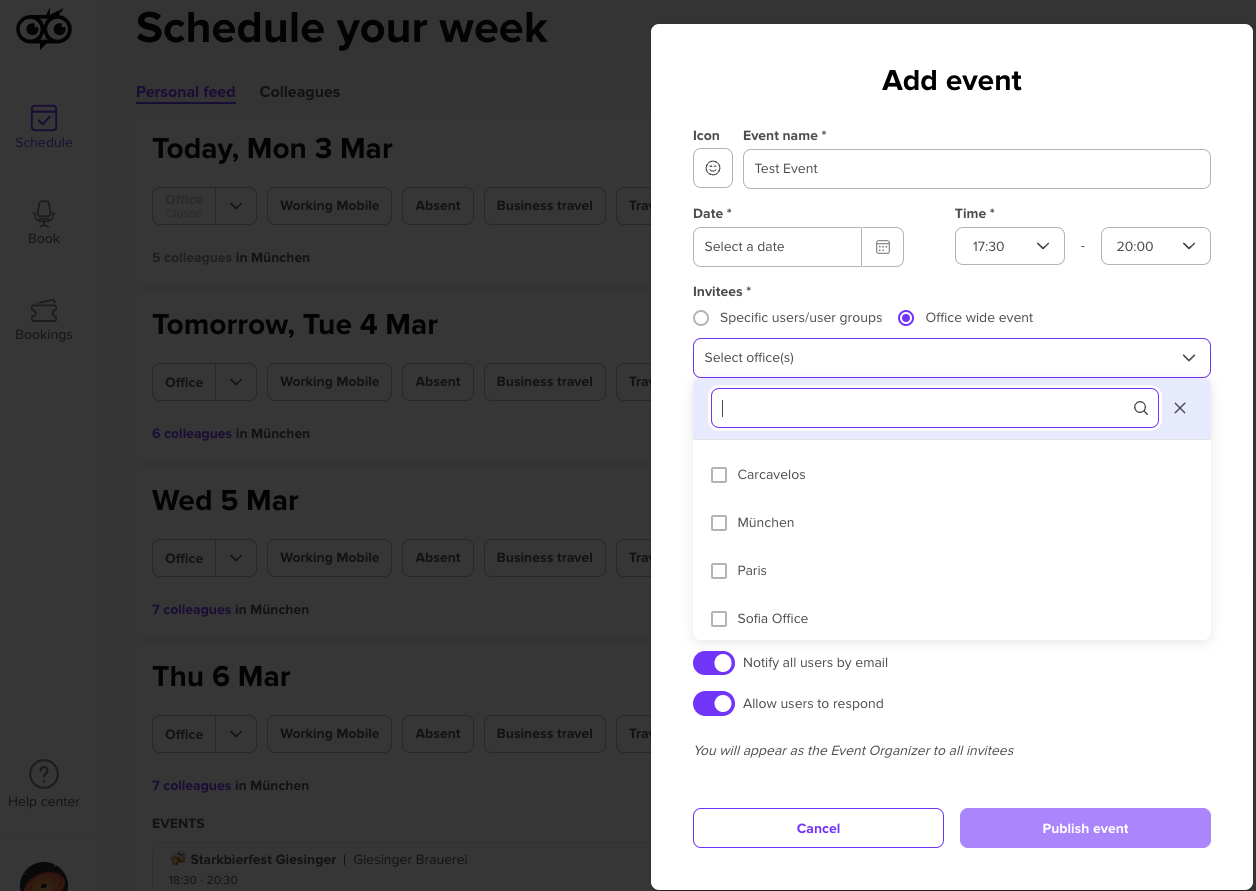
Task: Click the Cancel button
Action: tap(818, 828)
